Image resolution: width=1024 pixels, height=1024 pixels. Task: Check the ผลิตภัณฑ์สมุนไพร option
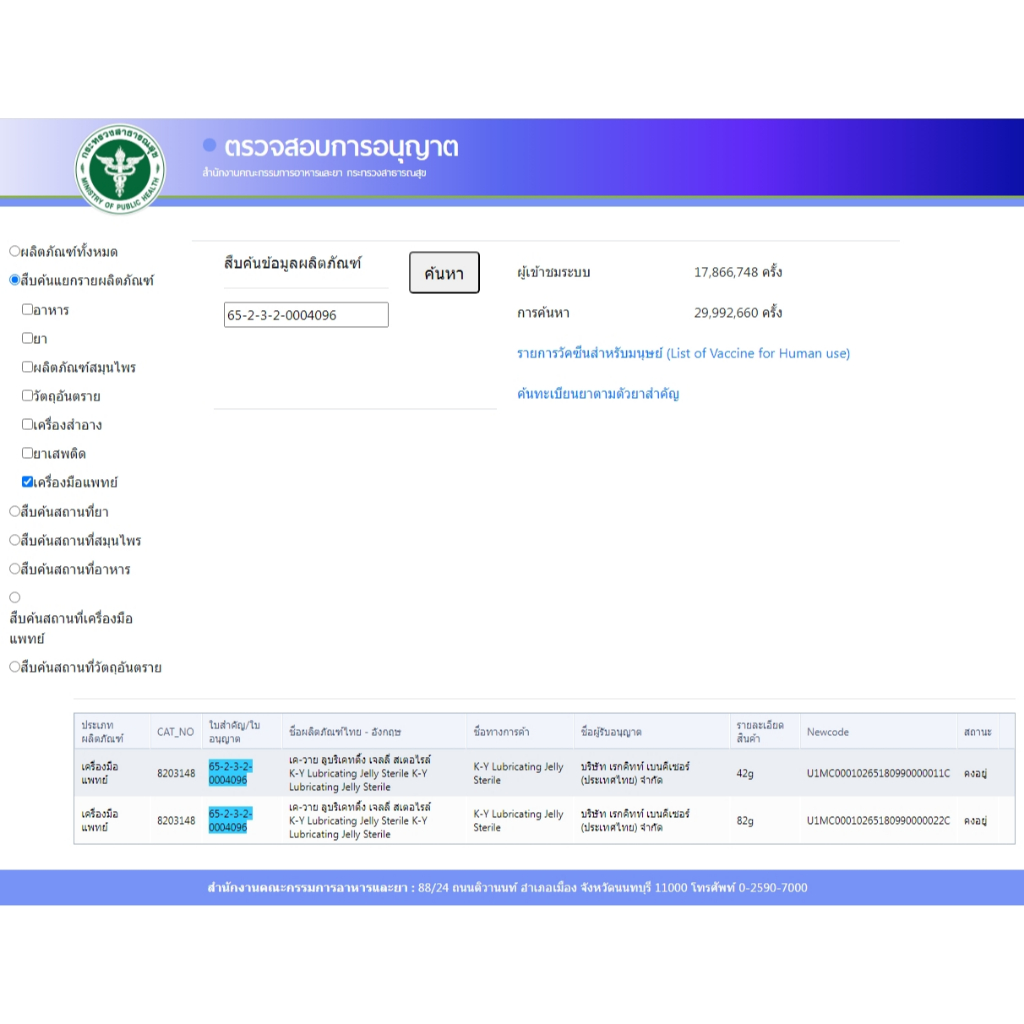click(28, 367)
